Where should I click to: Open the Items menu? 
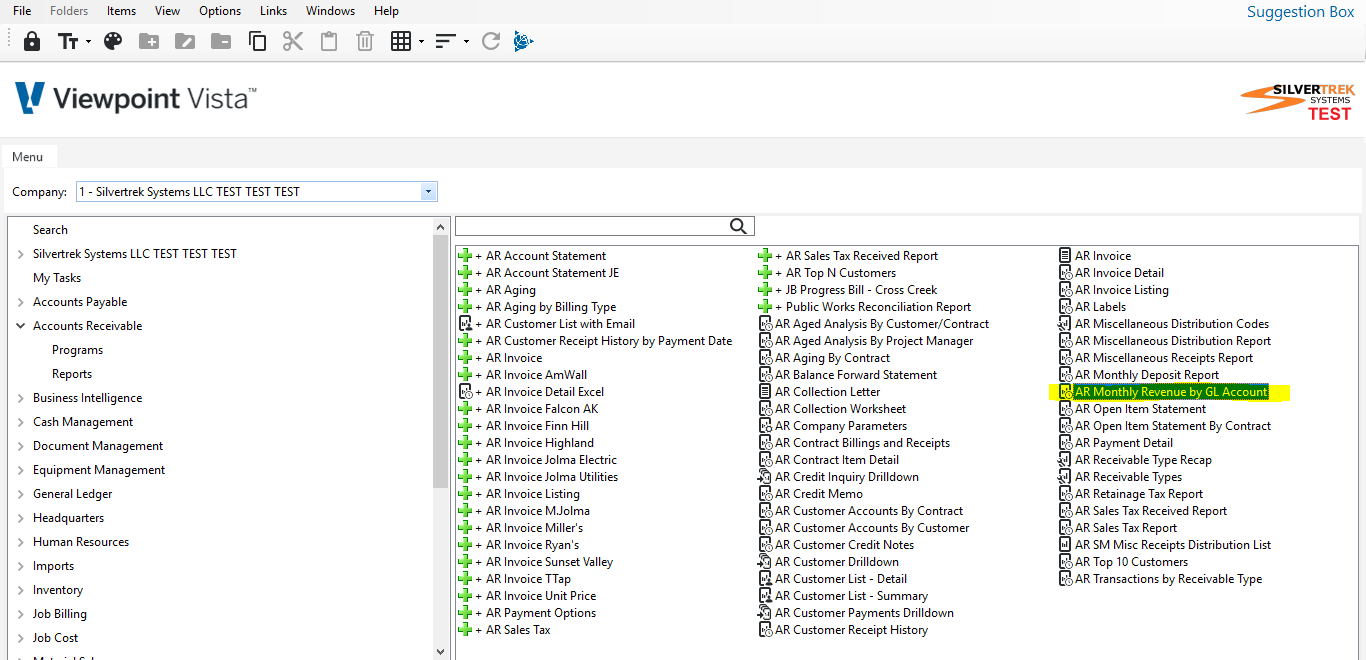pyautogui.click(x=122, y=11)
